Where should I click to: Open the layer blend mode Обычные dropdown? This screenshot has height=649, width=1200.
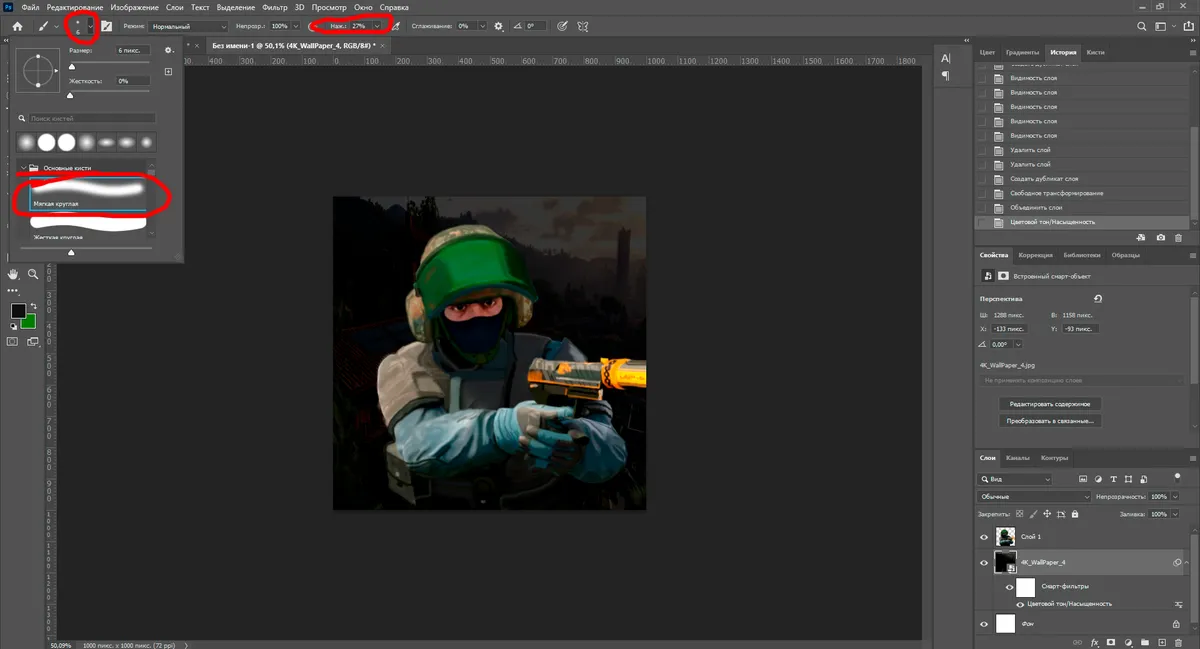1035,497
